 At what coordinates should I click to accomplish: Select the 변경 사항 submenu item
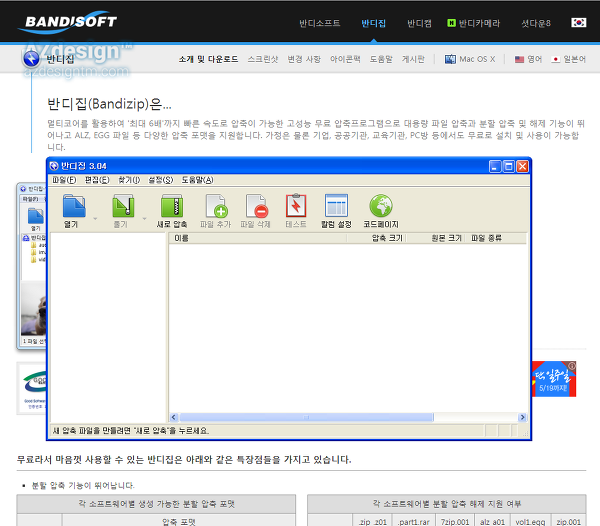click(x=304, y=59)
